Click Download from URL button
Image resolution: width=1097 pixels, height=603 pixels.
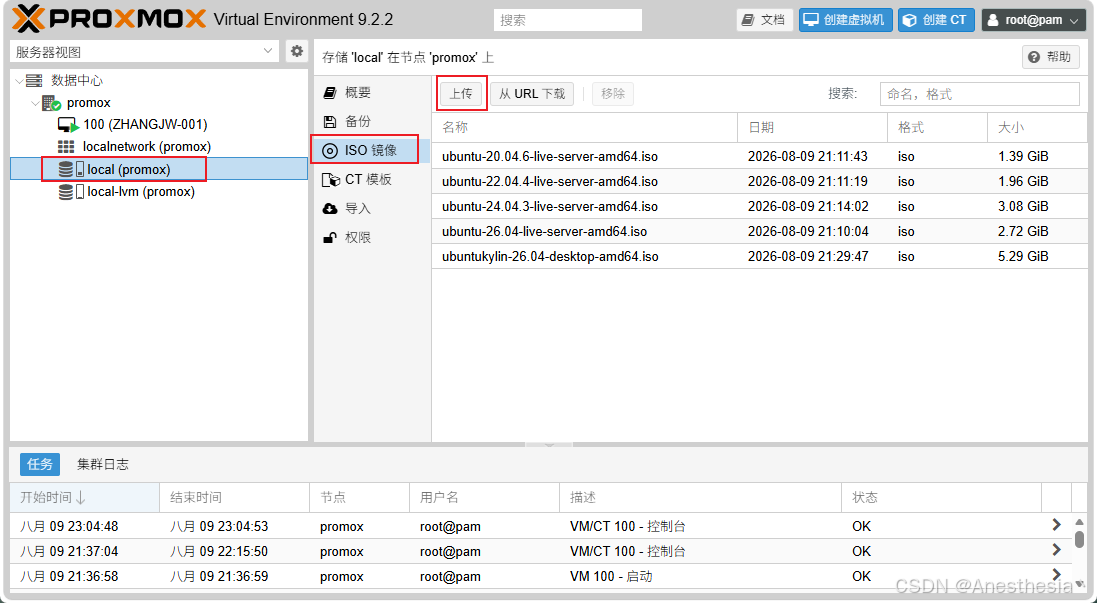click(x=532, y=94)
